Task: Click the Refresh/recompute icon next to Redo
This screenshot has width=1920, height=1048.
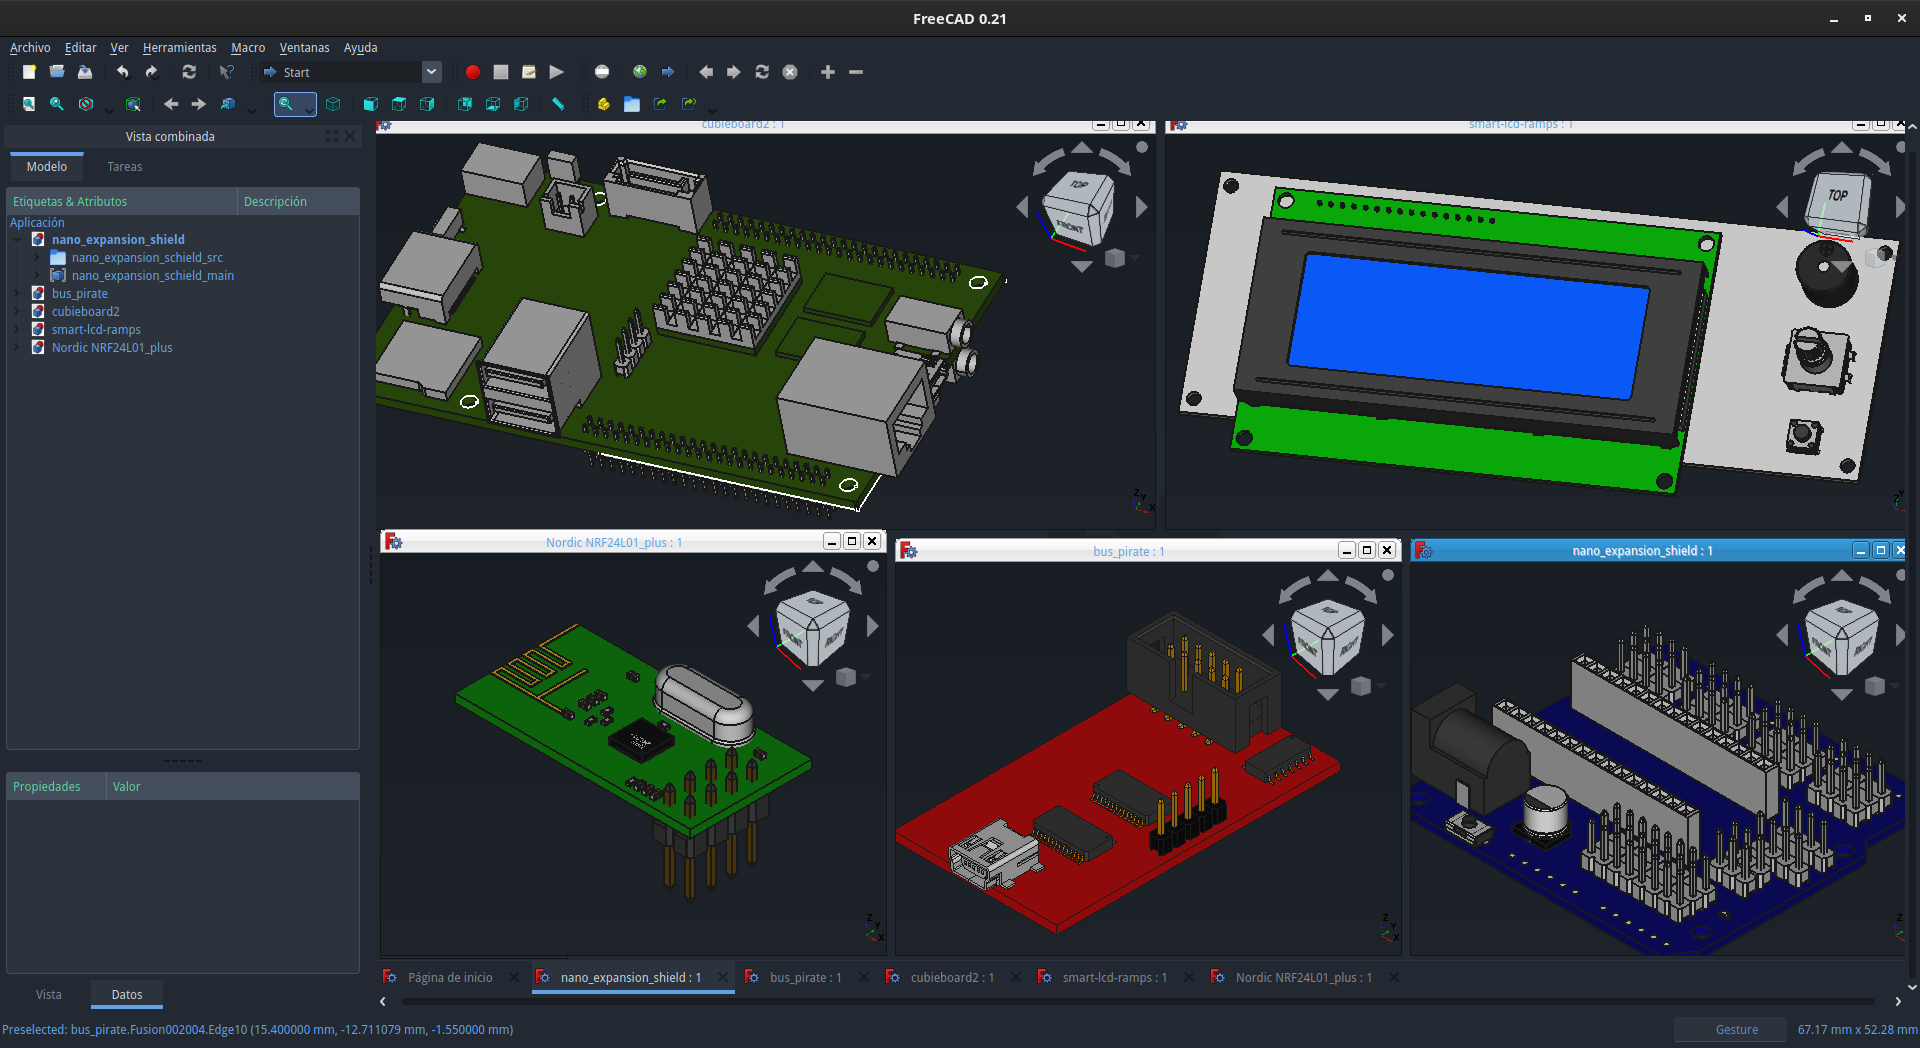Action: pos(189,72)
